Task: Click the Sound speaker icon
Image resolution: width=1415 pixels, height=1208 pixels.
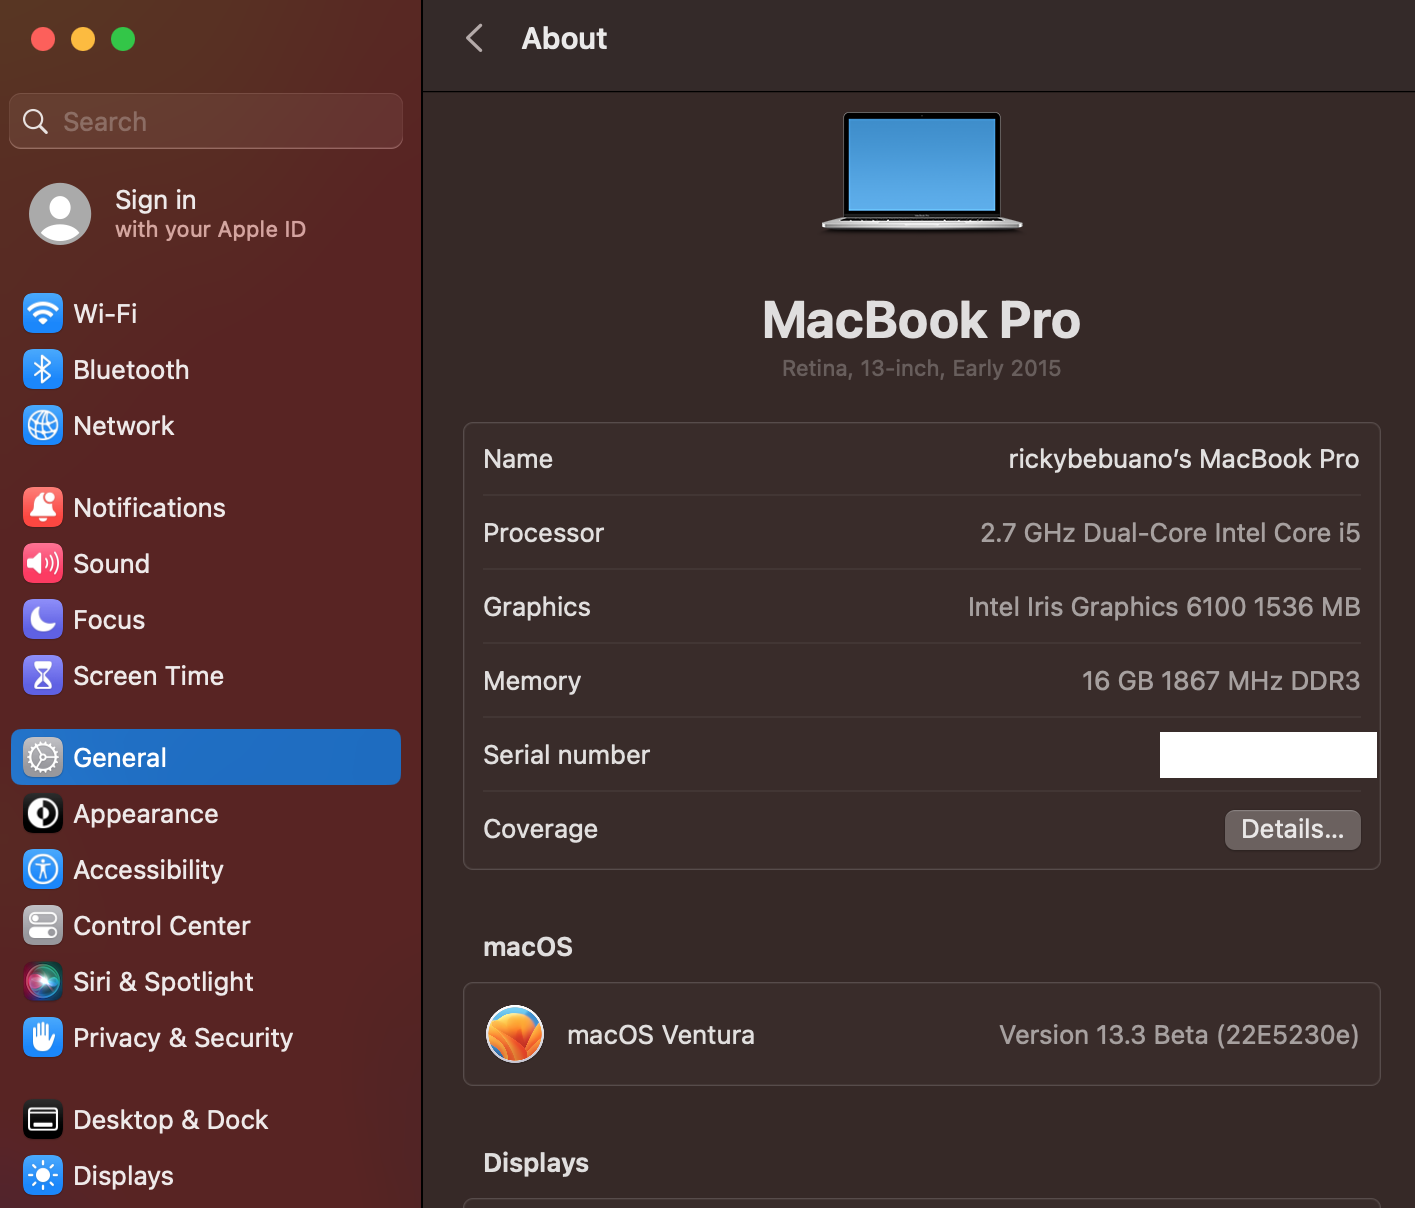Action: click(x=42, y=563)
